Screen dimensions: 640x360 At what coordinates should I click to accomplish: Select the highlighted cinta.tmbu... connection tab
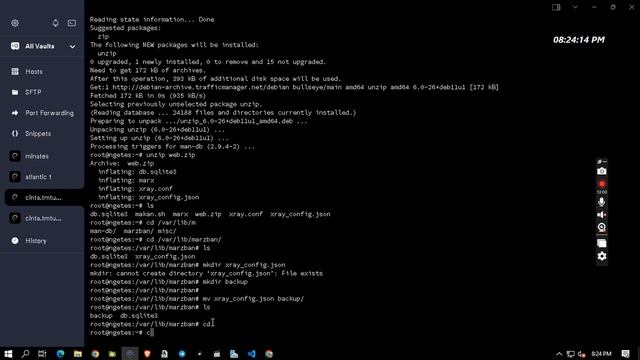click(43, 198)
